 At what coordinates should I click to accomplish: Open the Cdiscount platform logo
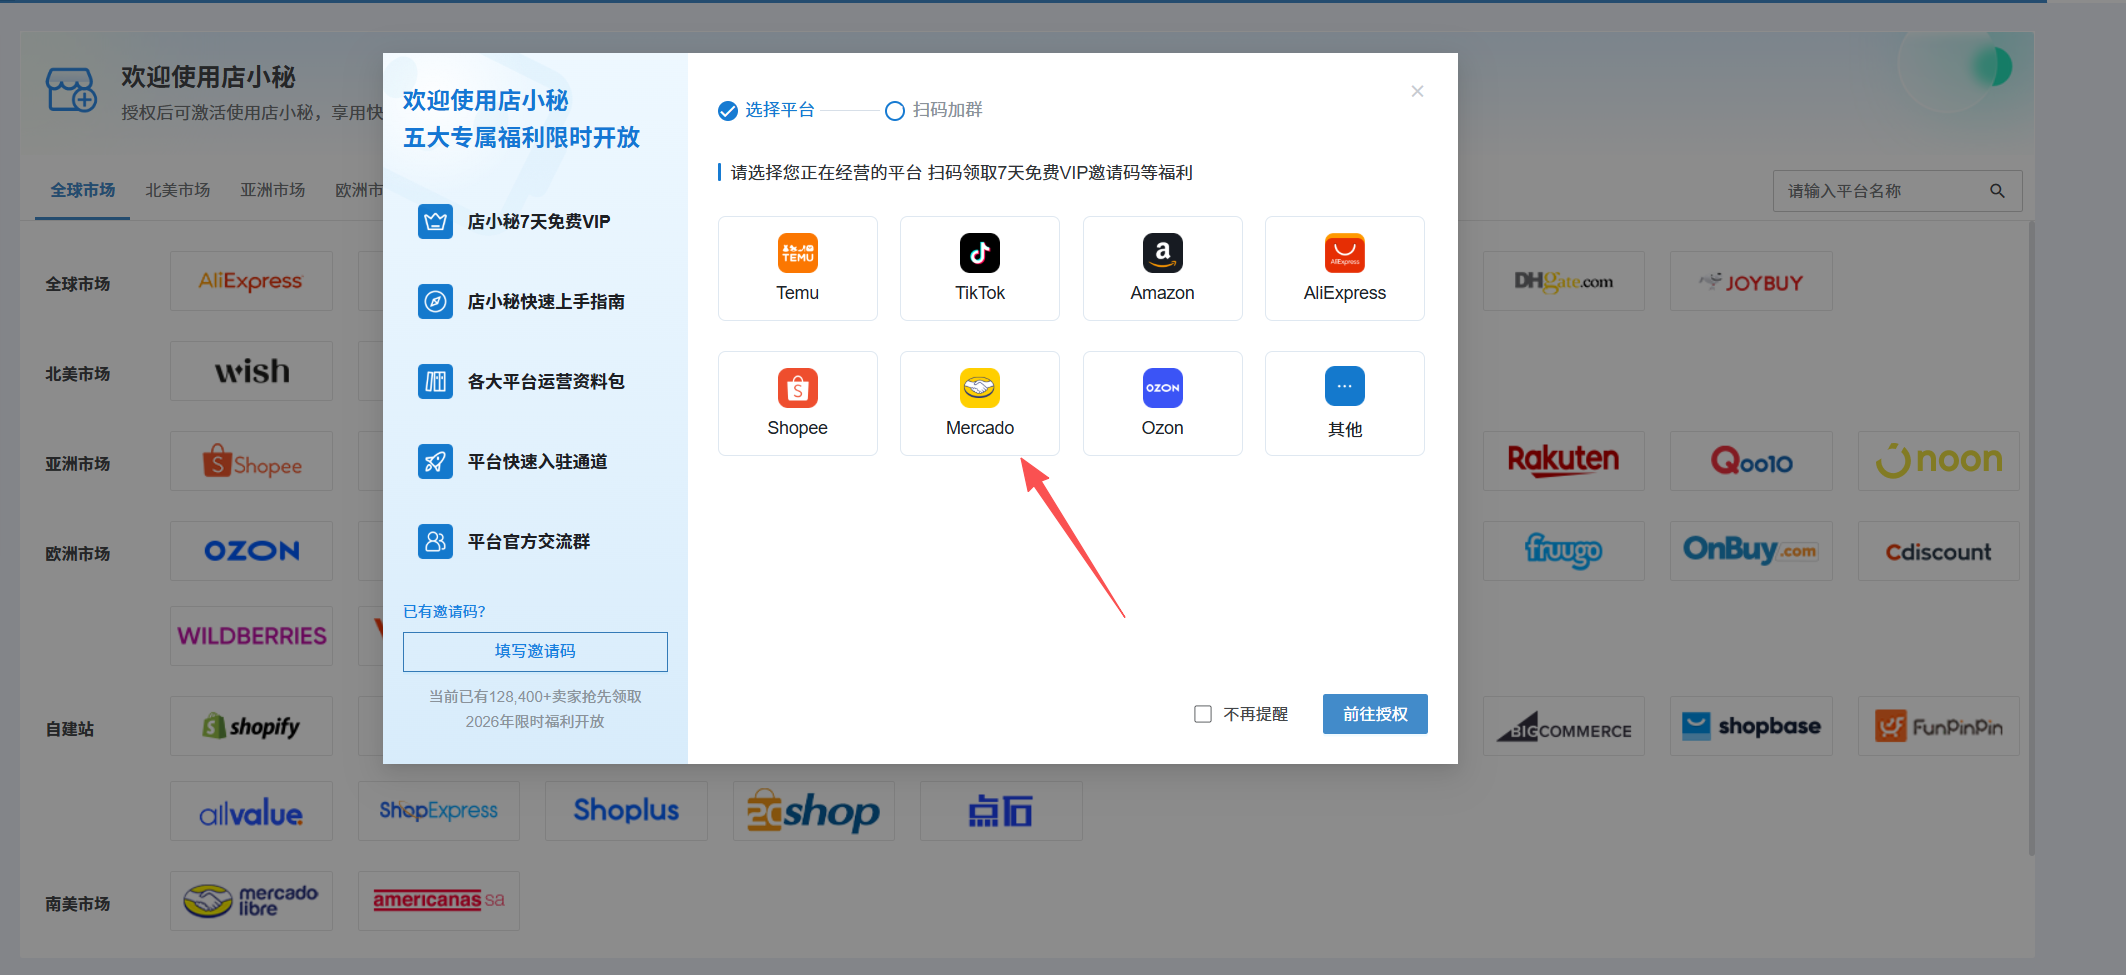click(x=1938, y=551)
